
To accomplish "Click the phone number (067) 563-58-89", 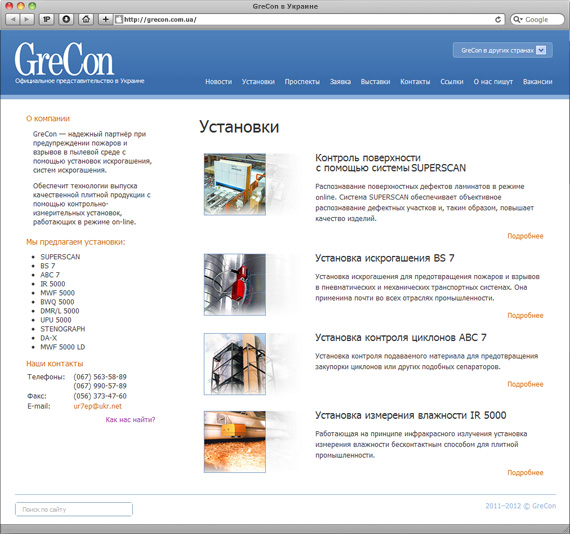I will point(100,377).
